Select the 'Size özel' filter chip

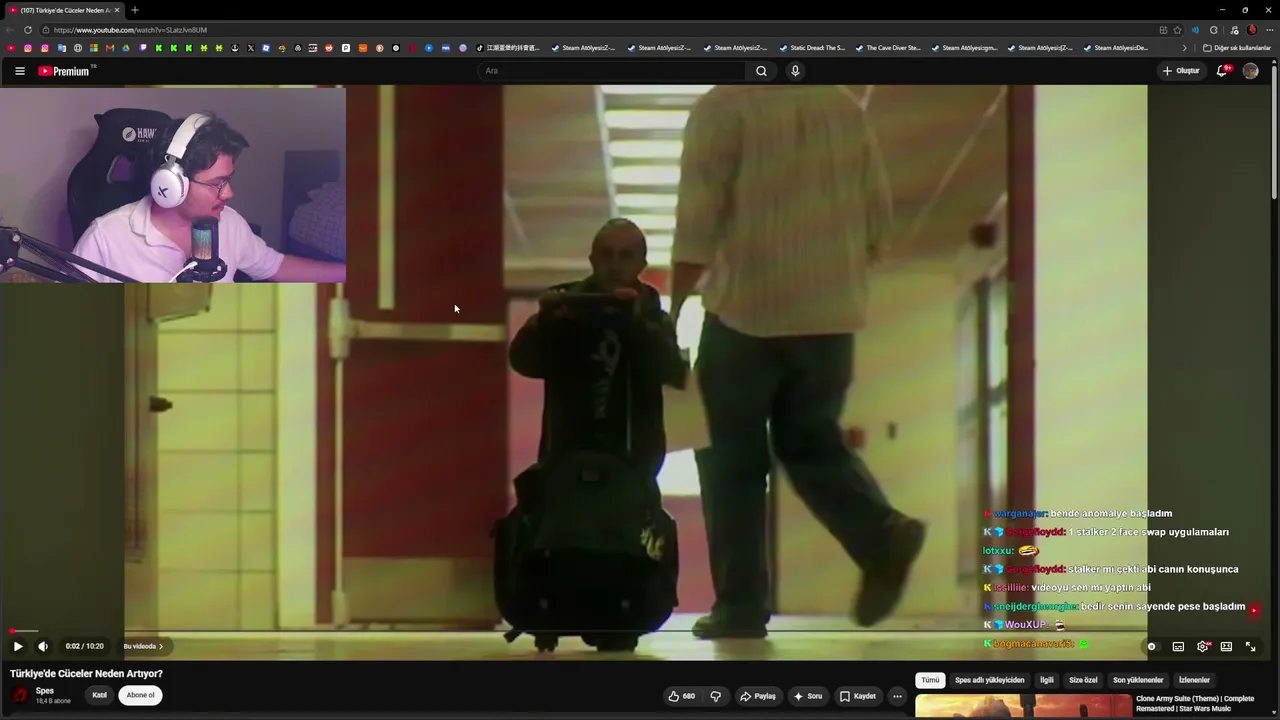click(x=1083, y=680)
